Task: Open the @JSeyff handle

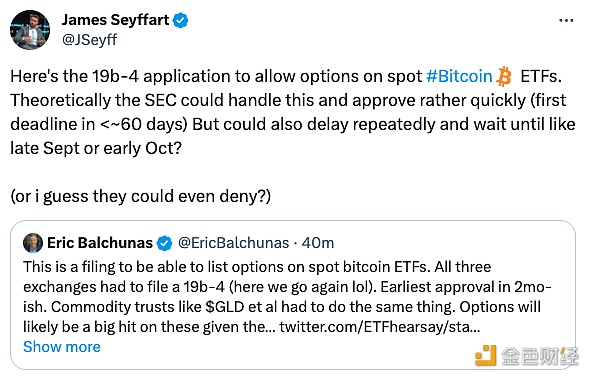Action: 90,40
